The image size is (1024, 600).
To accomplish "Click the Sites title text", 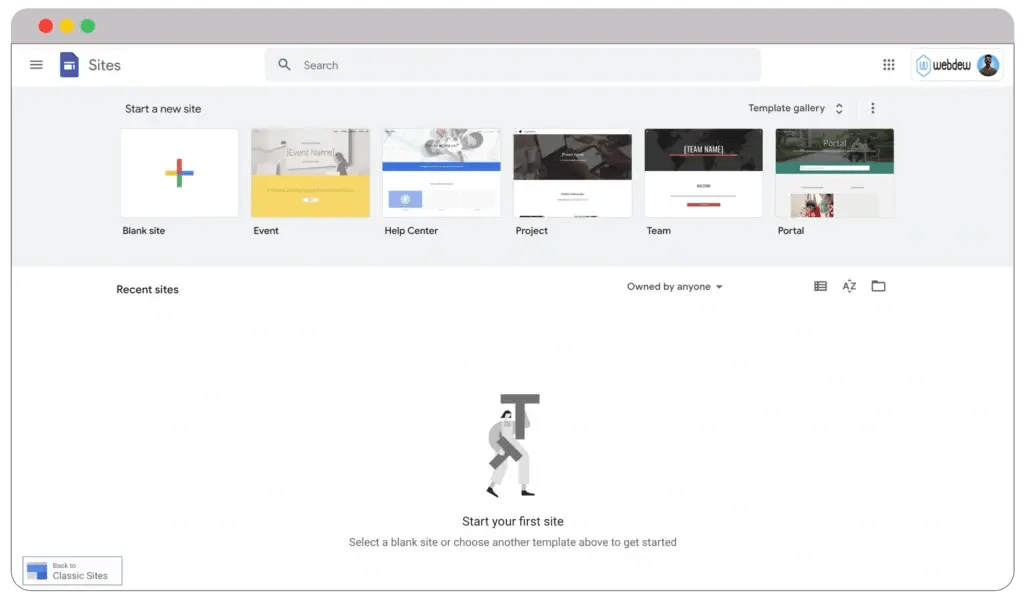I will pos(104,65).
